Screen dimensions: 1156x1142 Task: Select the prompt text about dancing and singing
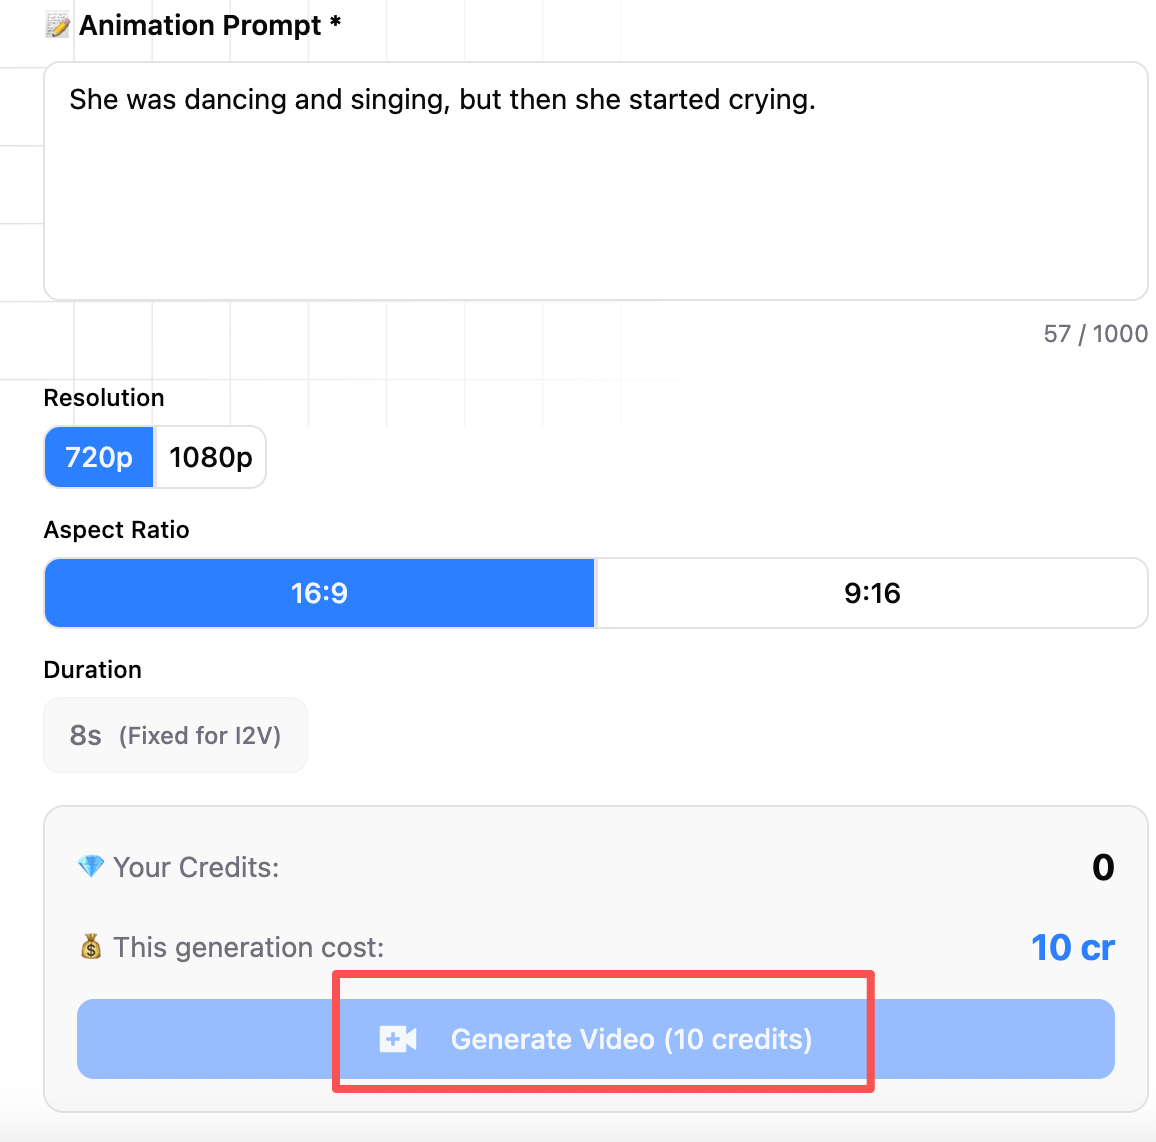tap(441, 99)
